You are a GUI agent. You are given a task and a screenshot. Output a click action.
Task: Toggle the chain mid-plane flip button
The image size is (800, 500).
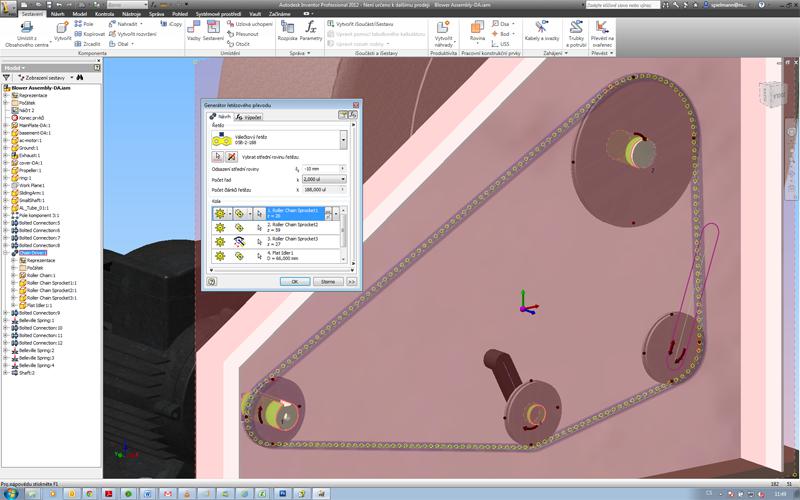pos(232,157)
